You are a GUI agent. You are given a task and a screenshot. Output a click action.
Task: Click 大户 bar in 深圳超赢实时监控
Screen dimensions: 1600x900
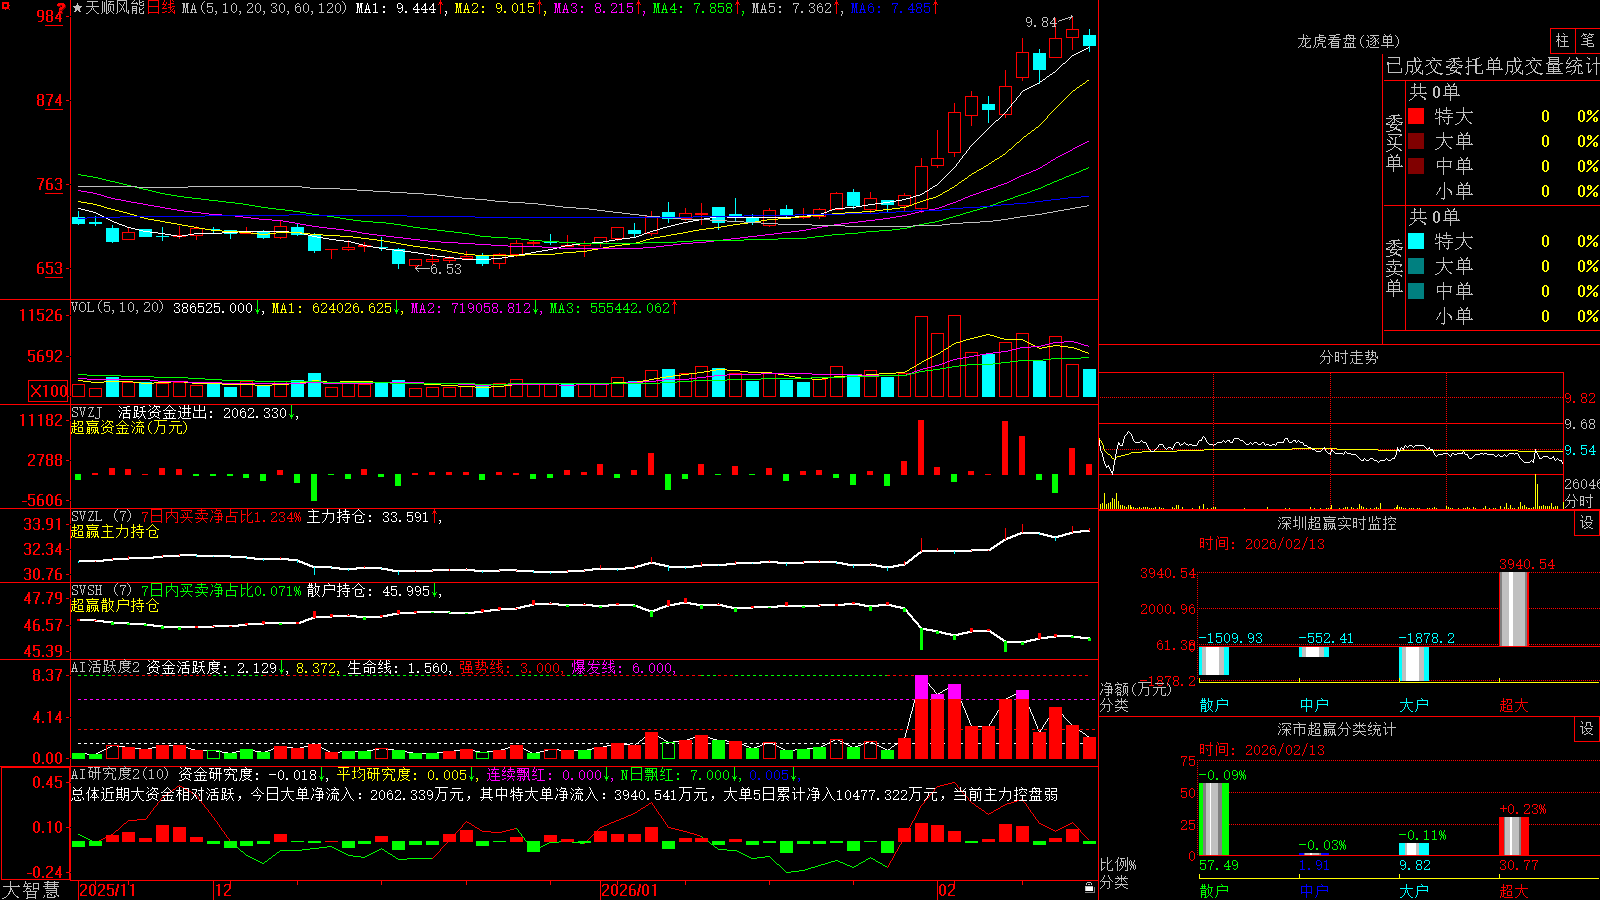click(x=1414, y=664)
